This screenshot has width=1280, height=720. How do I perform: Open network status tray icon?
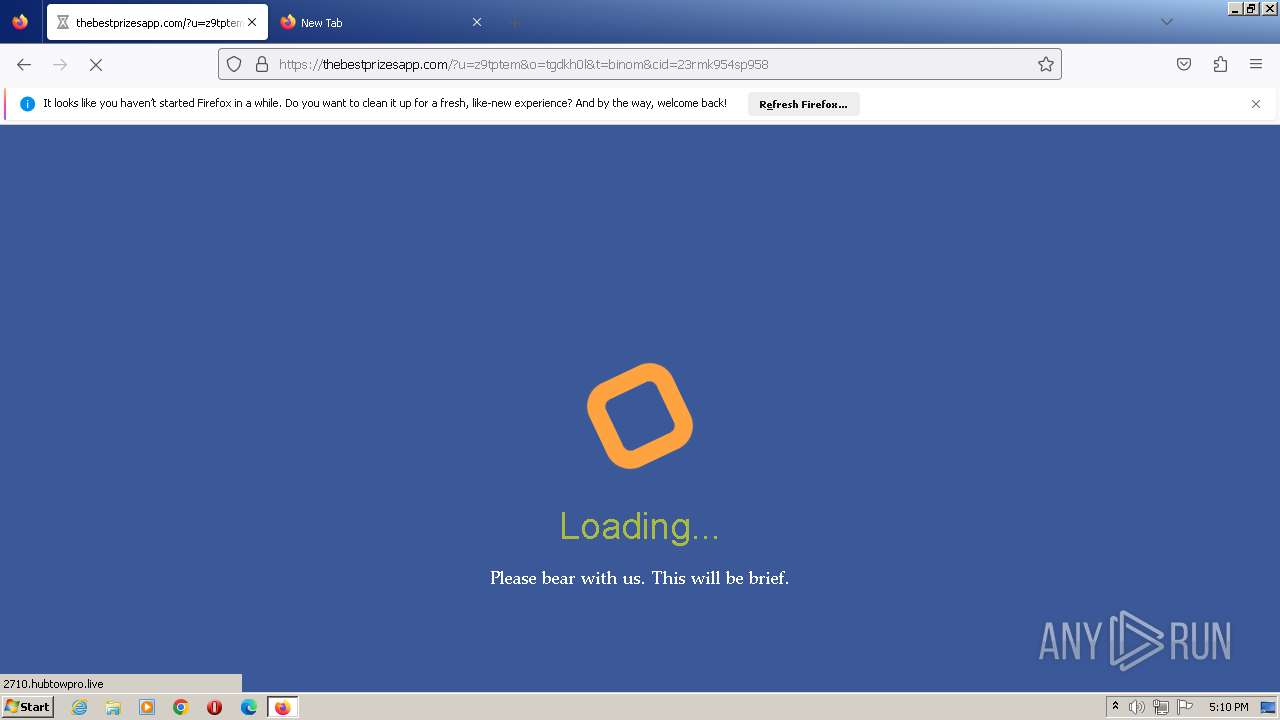click(1161, 707)
